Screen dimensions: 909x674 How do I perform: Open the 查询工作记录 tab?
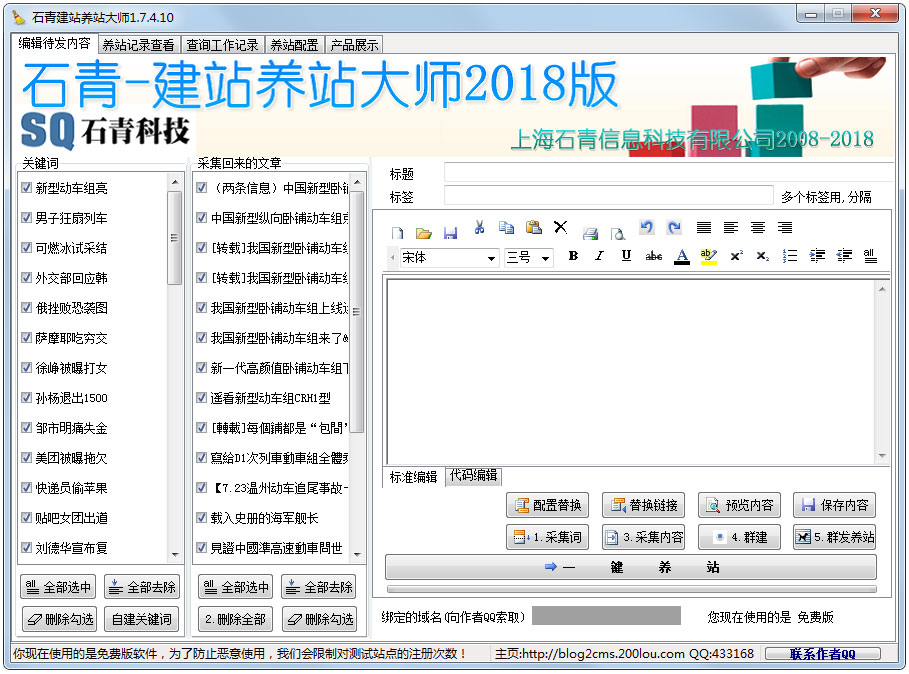coord(222,45)
